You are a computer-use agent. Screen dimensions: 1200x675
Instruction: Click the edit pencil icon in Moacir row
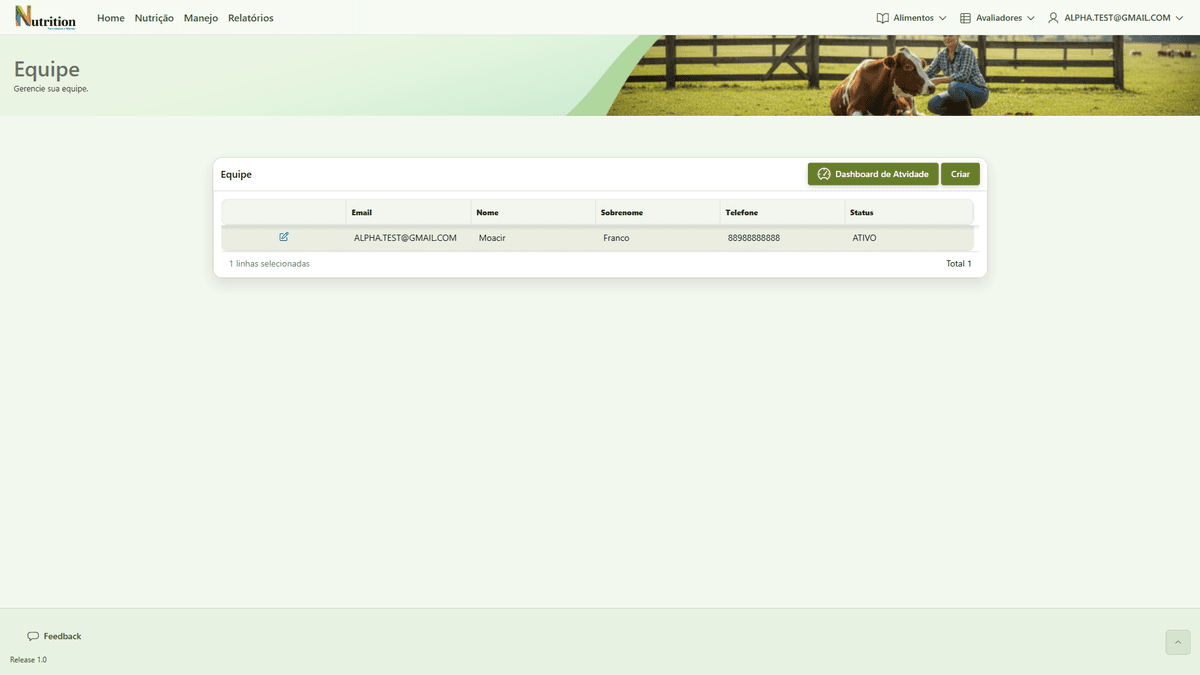284,237
